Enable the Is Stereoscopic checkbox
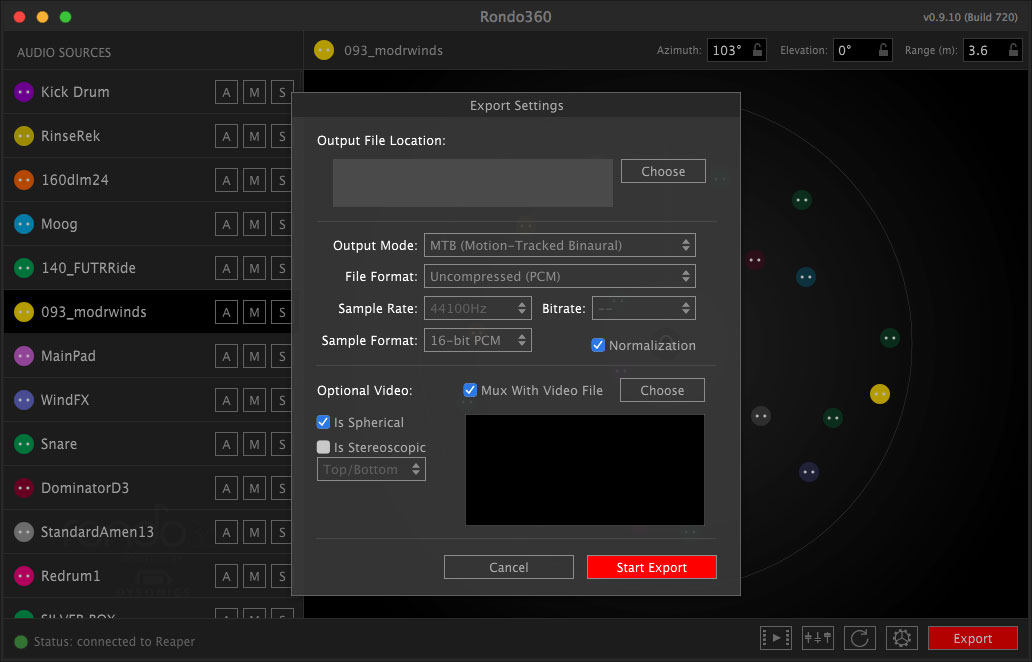 point(323,447)
